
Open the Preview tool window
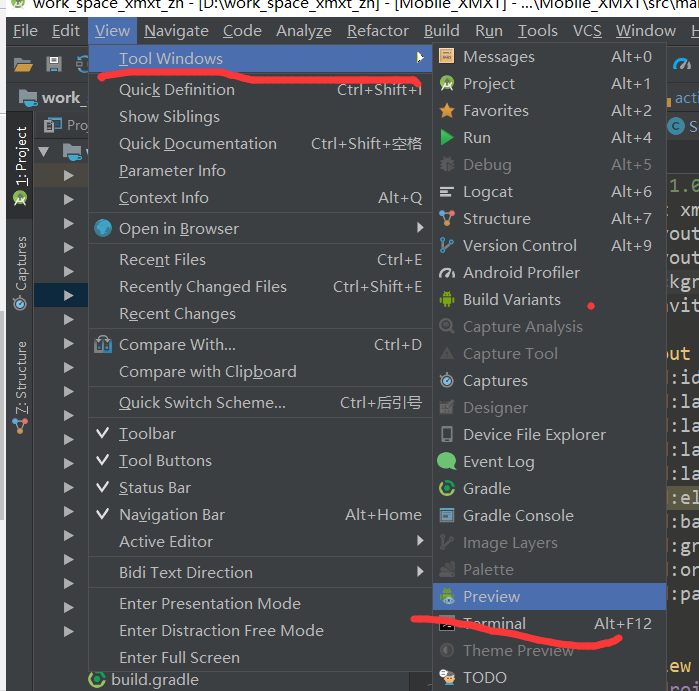[x=549, y=596]
